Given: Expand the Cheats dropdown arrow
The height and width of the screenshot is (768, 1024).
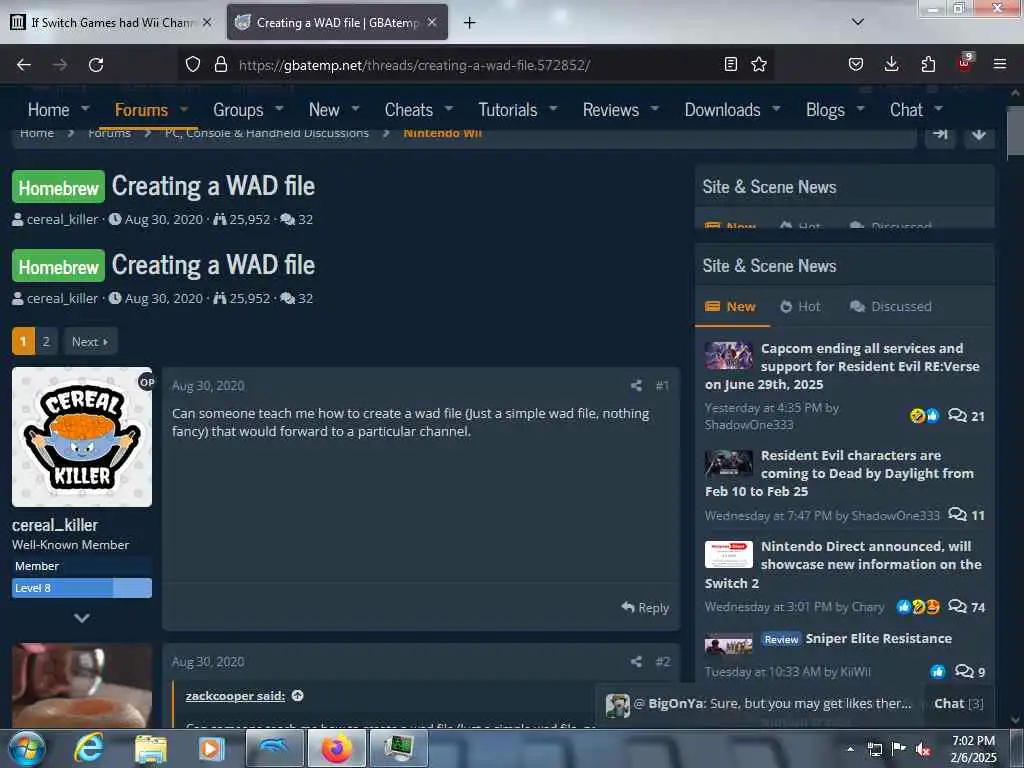Looking at the screenshot, I should (449, 108).
